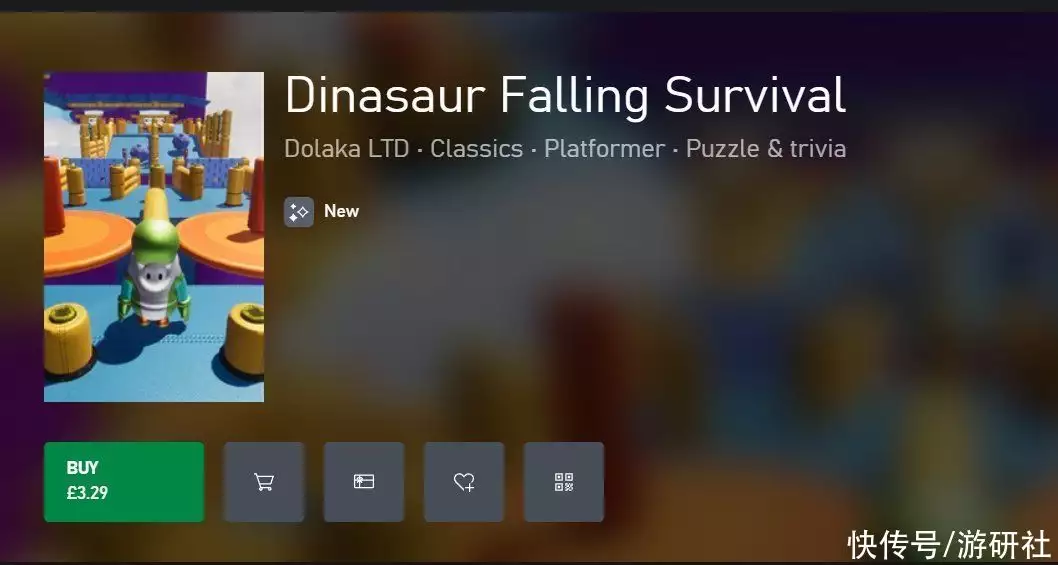Open the Dolaka LTD publisher page

pyautogui.click(x=347, y=149)
